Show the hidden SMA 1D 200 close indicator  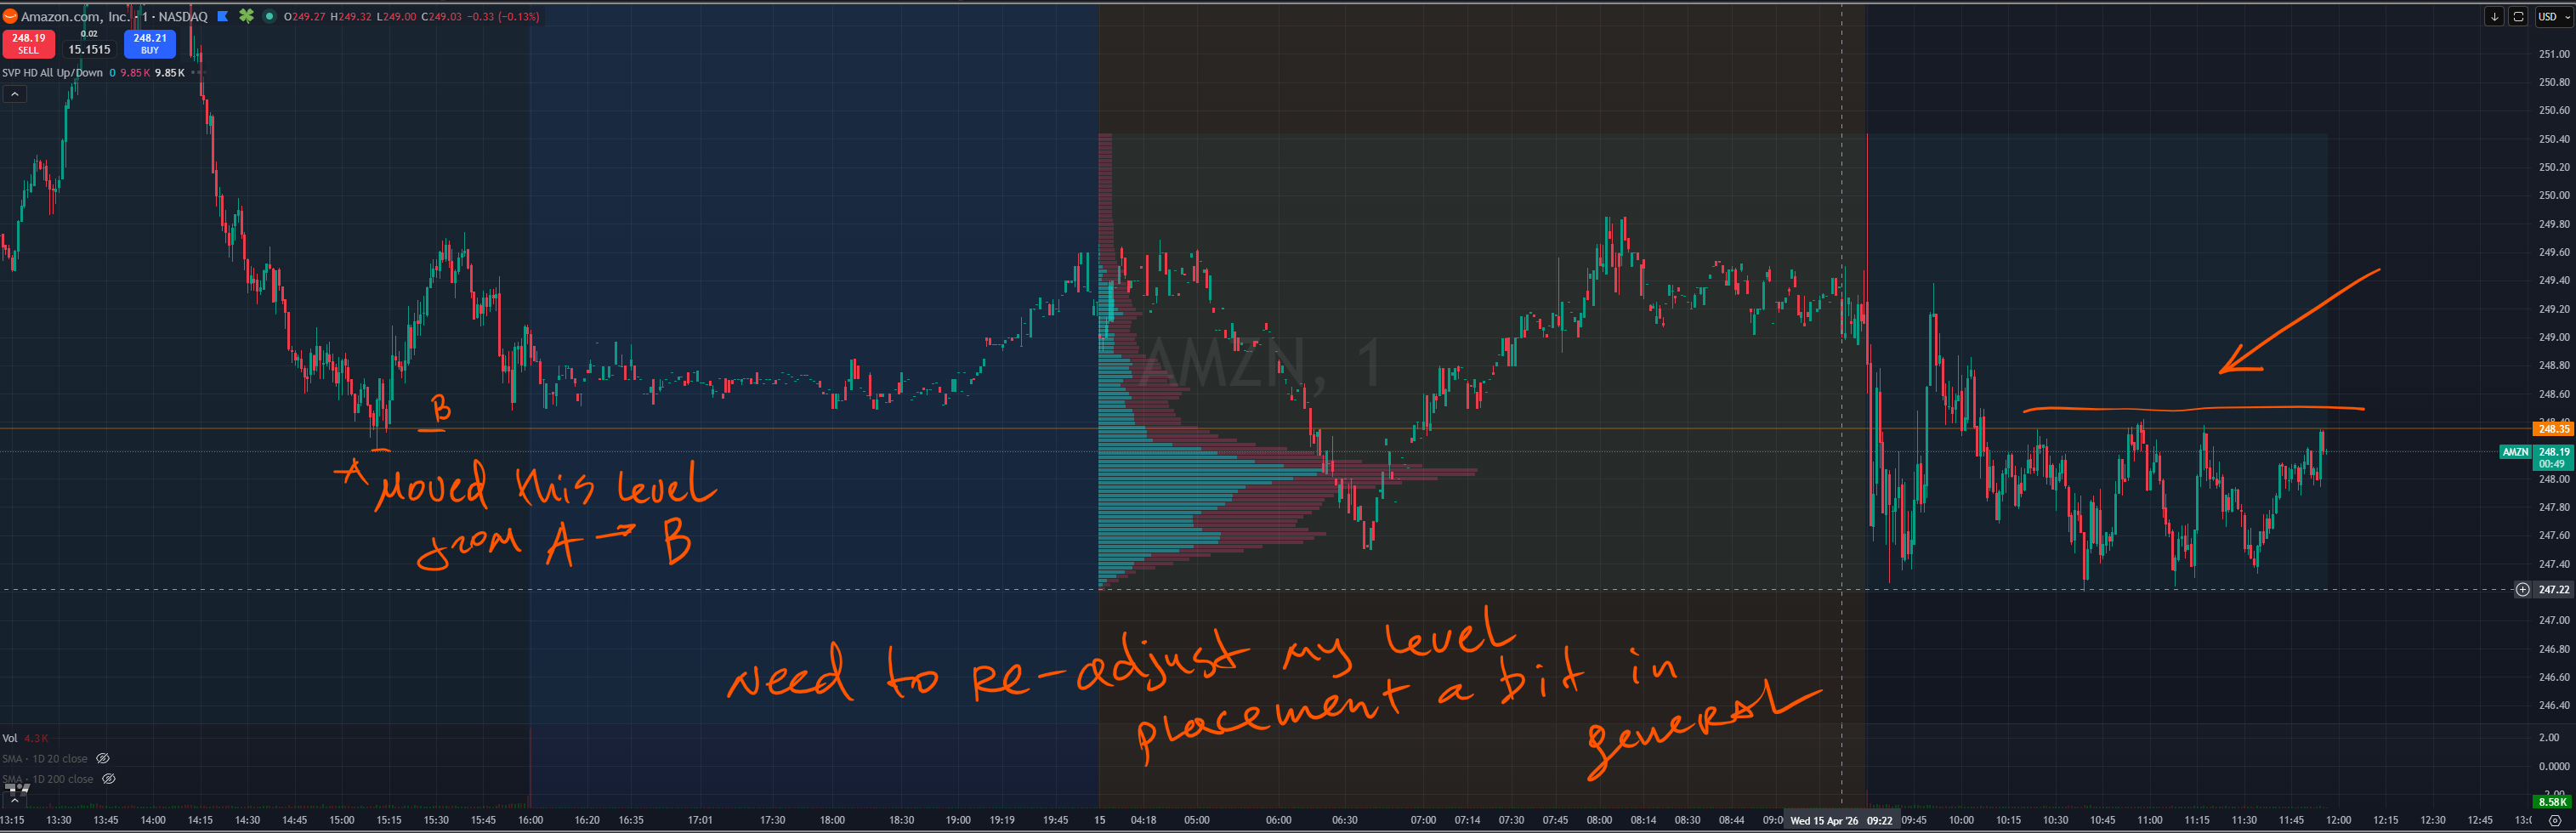(x=109, y=779)
